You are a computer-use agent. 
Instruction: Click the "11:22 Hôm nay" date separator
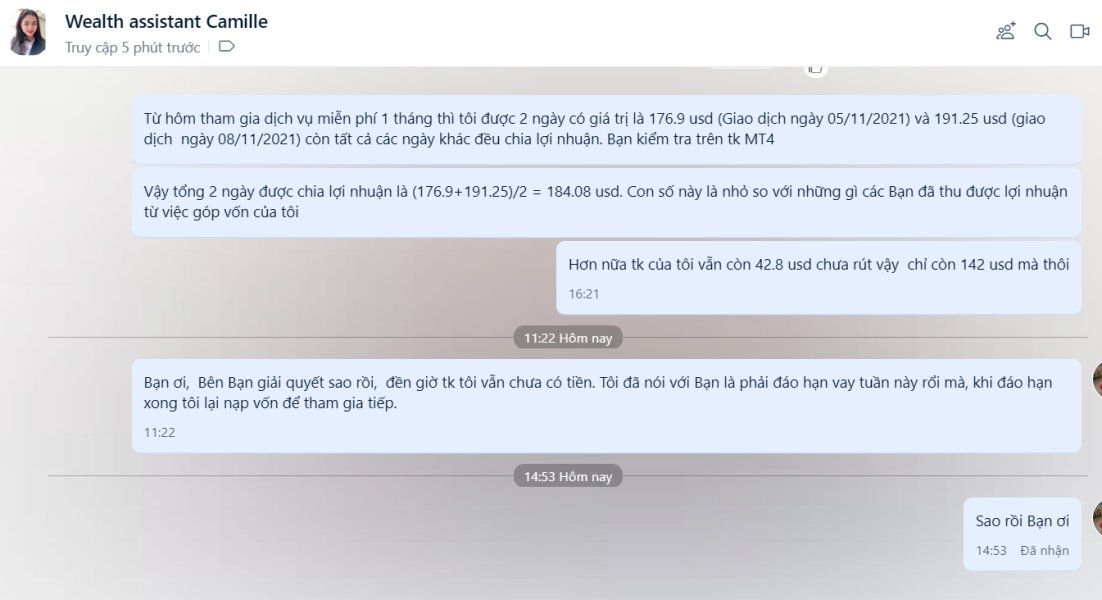click(x=568, y=338)
